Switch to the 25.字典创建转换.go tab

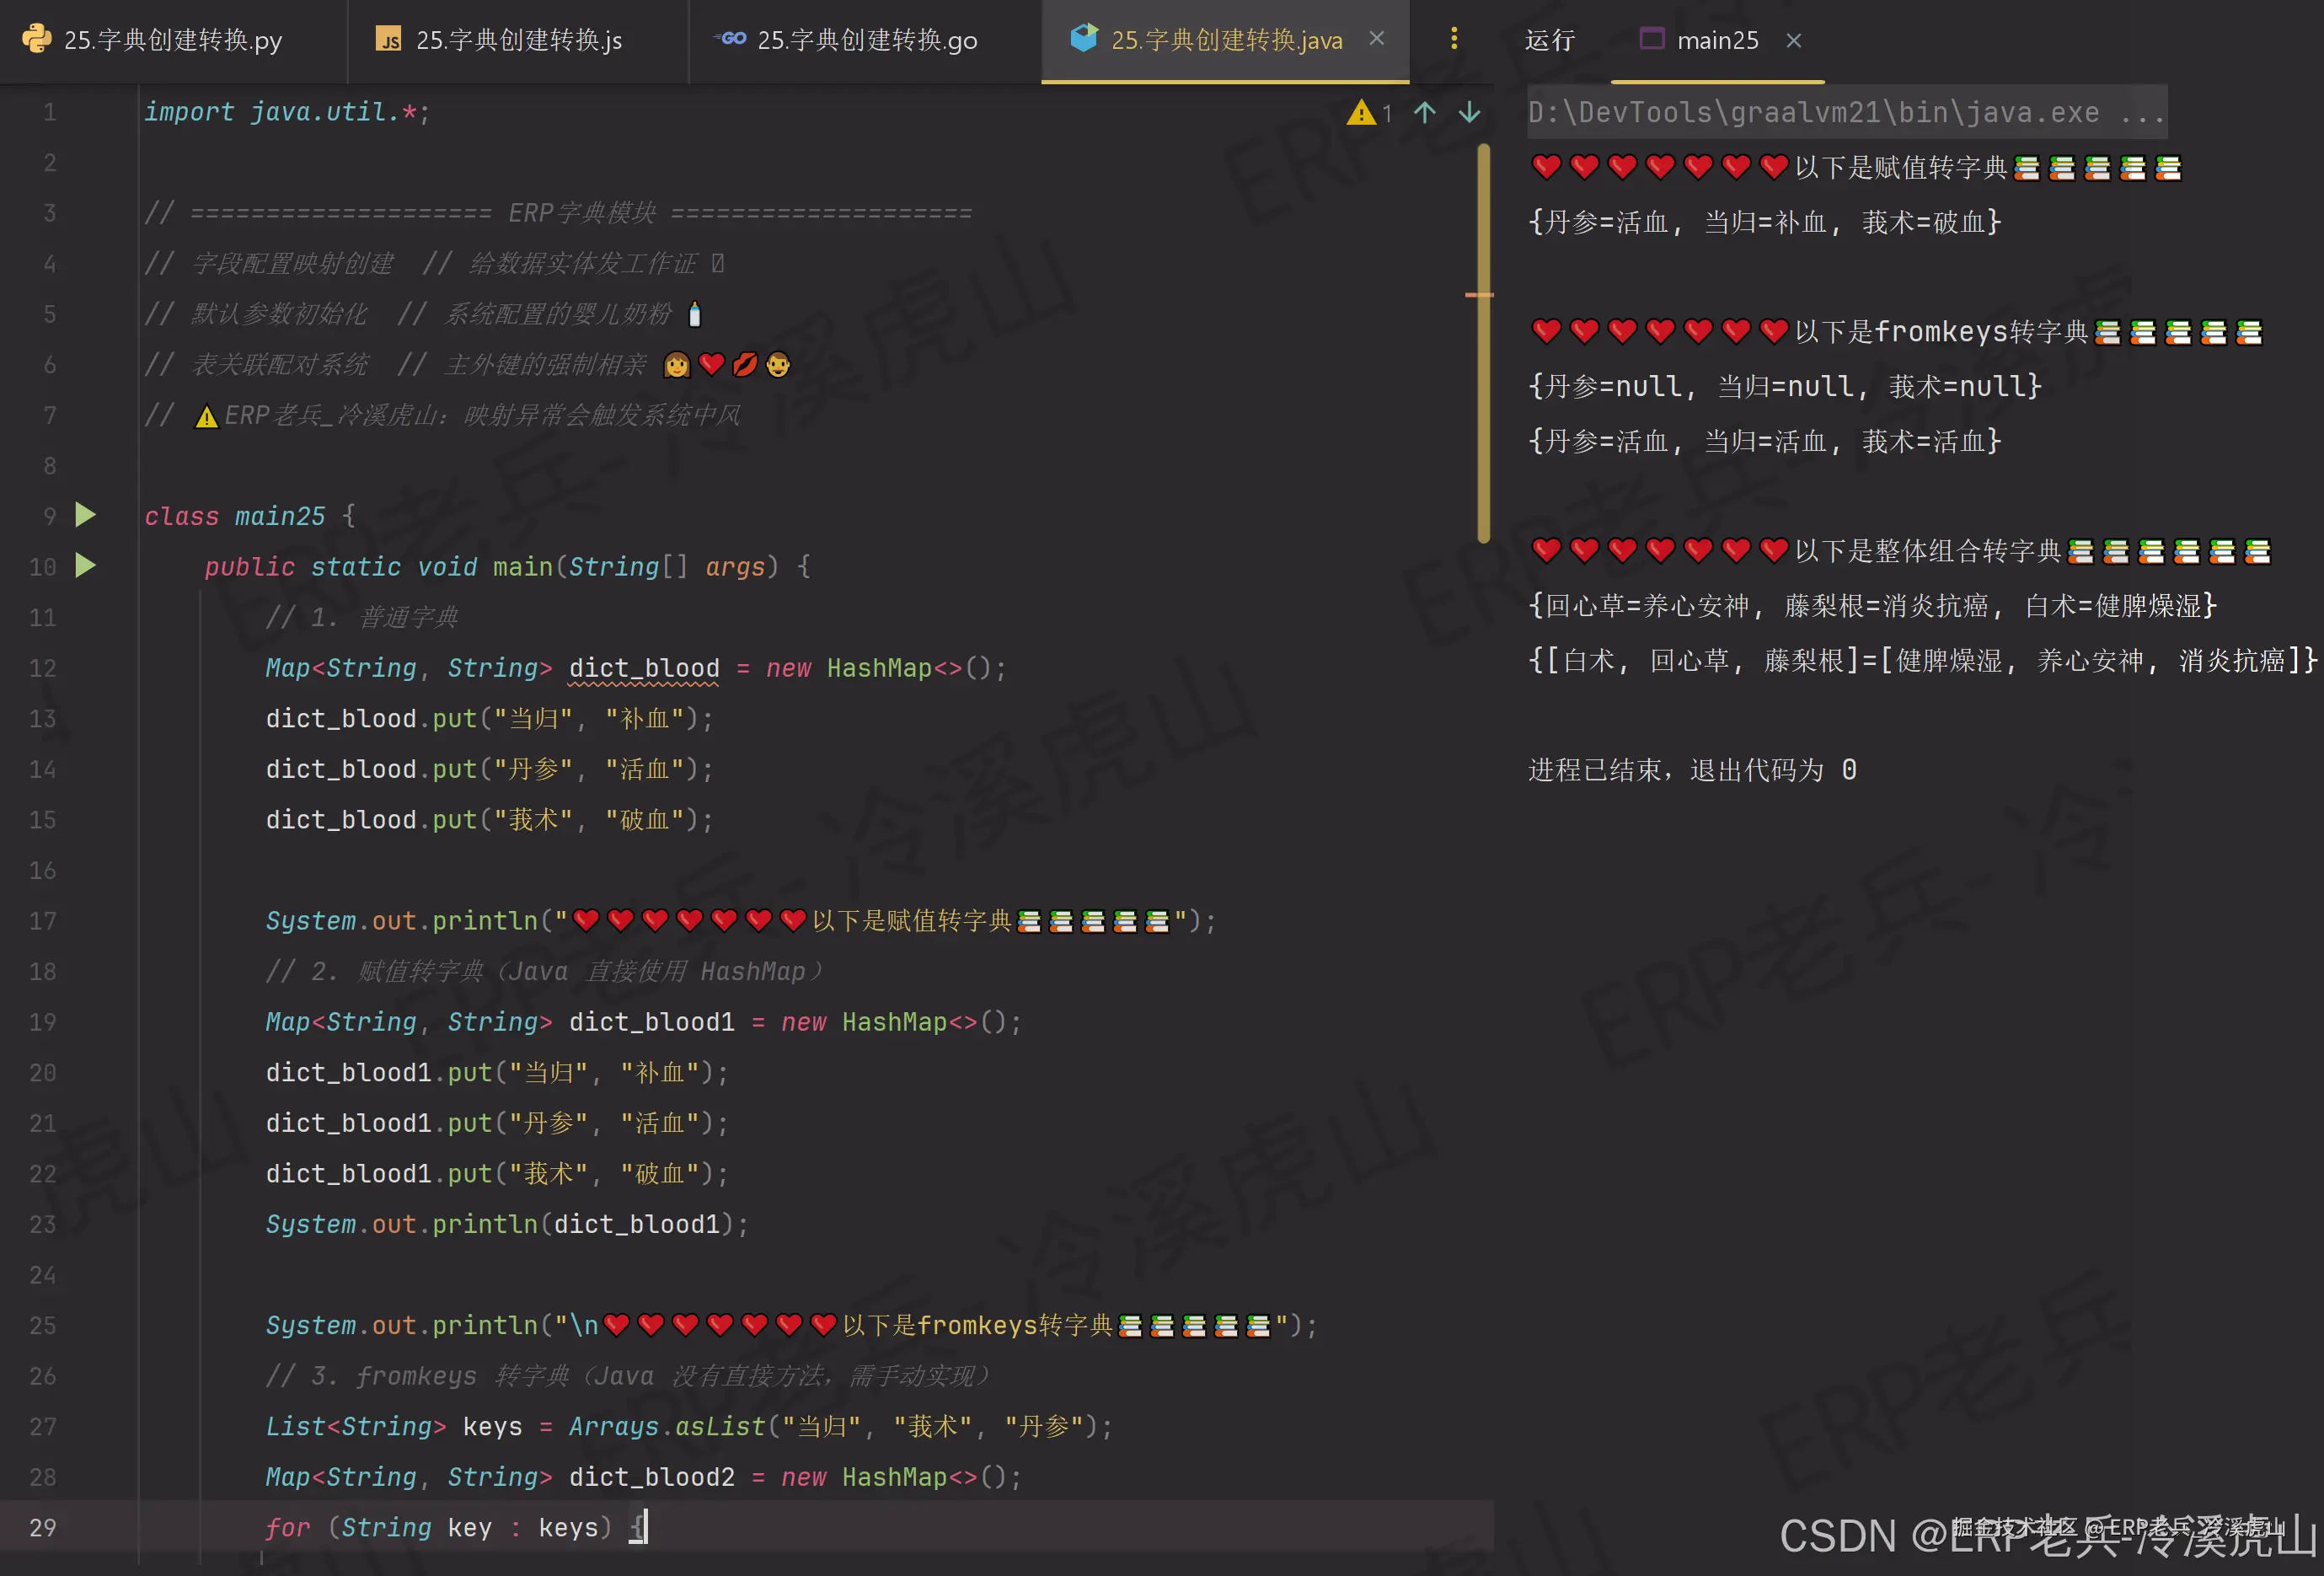tap(866, 40)
